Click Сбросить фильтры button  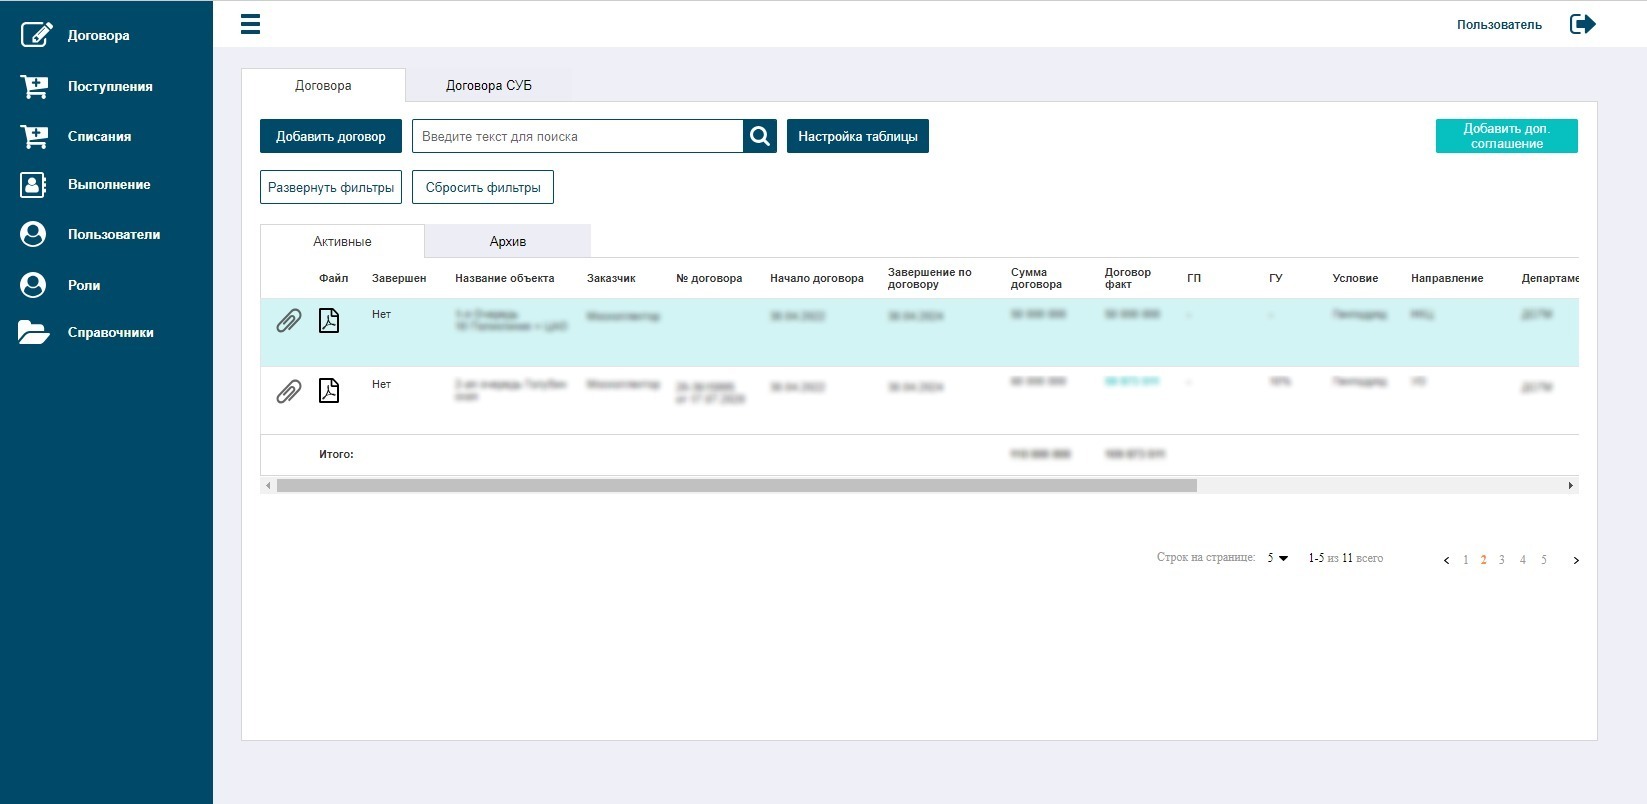[x=483, y=187]
